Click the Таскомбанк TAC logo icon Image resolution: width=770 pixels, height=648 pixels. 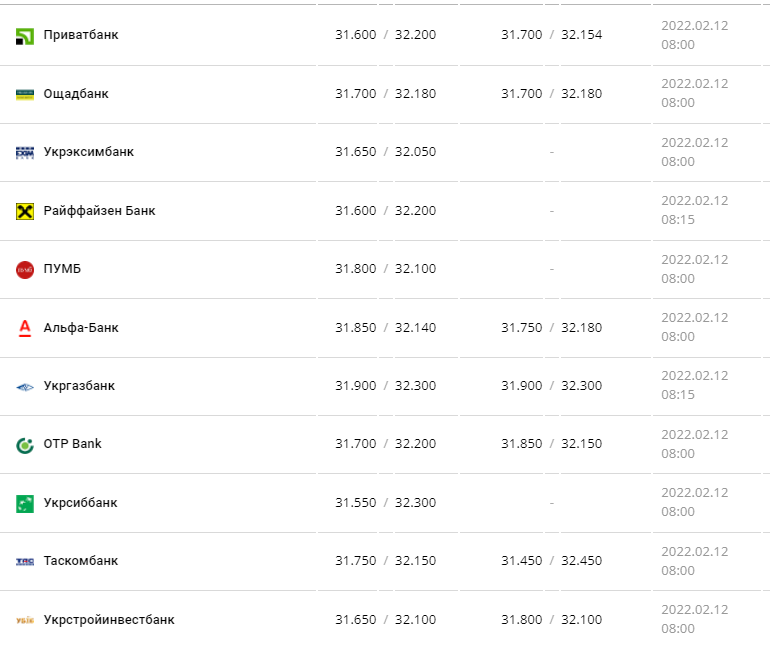pyautogui.click(x=25, y=562)
